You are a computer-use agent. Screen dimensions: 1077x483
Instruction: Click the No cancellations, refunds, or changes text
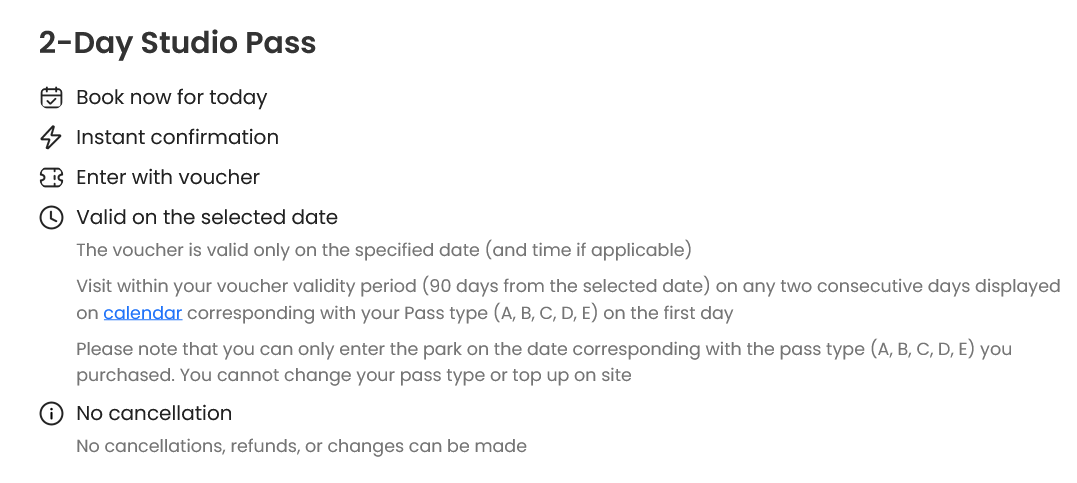click(x=302, y=447)
